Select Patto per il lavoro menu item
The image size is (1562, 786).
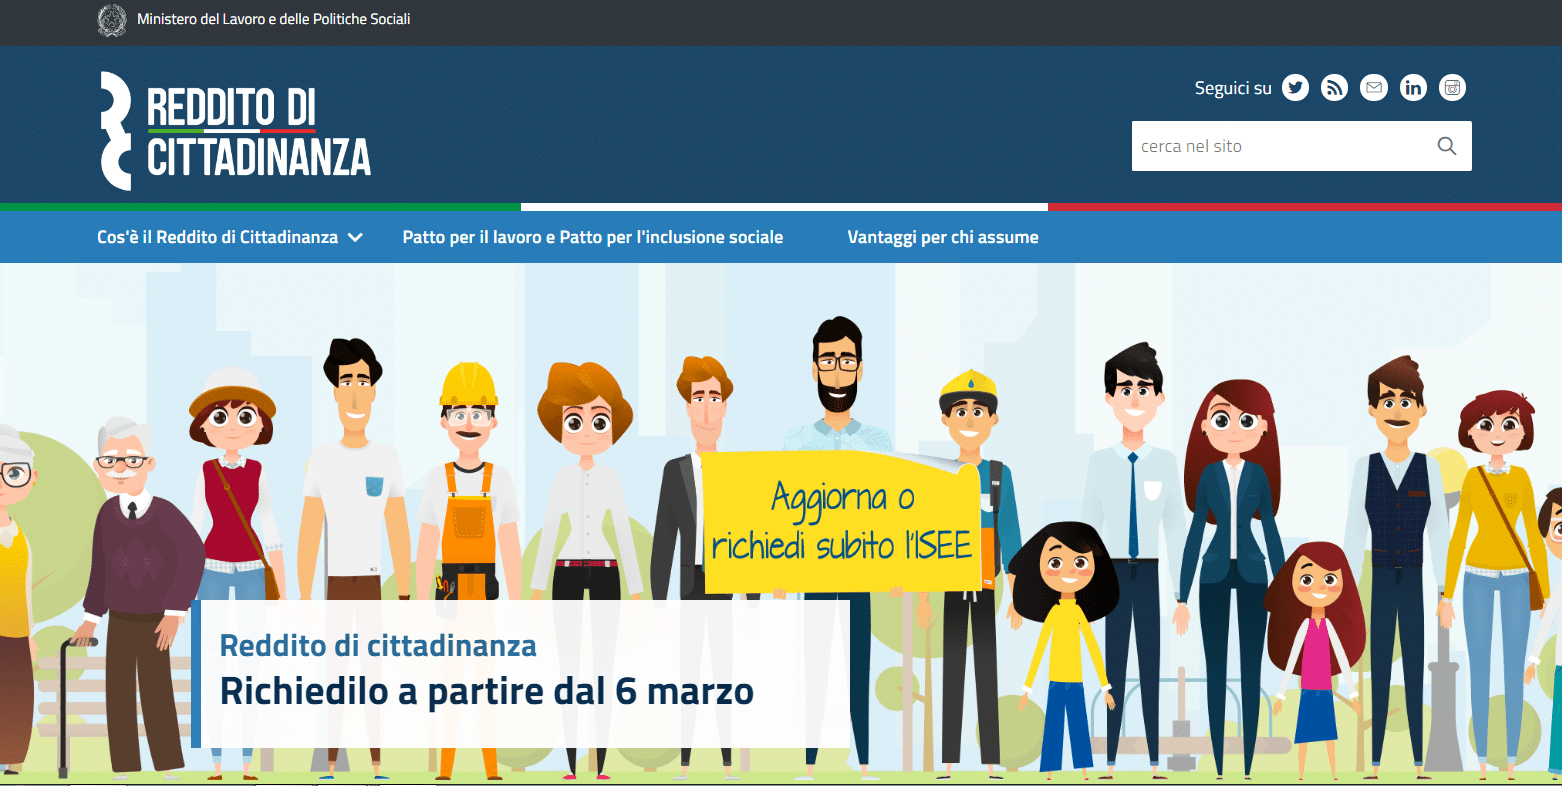592,238
